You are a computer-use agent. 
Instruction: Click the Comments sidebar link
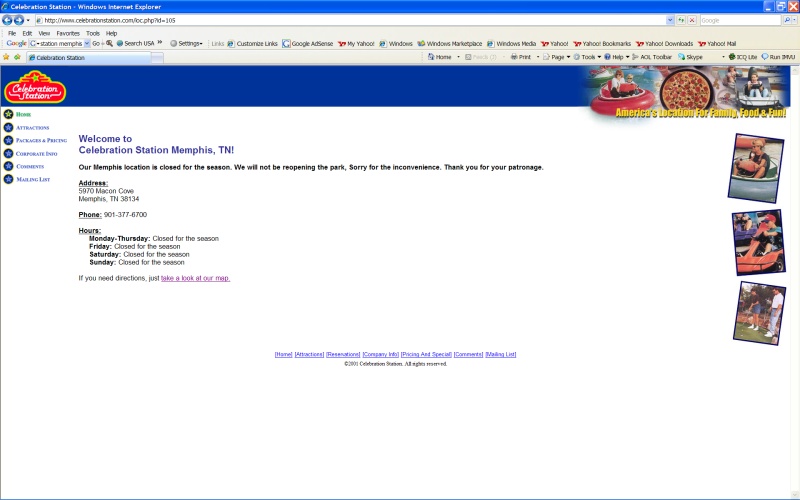click(x=23, y=166)
